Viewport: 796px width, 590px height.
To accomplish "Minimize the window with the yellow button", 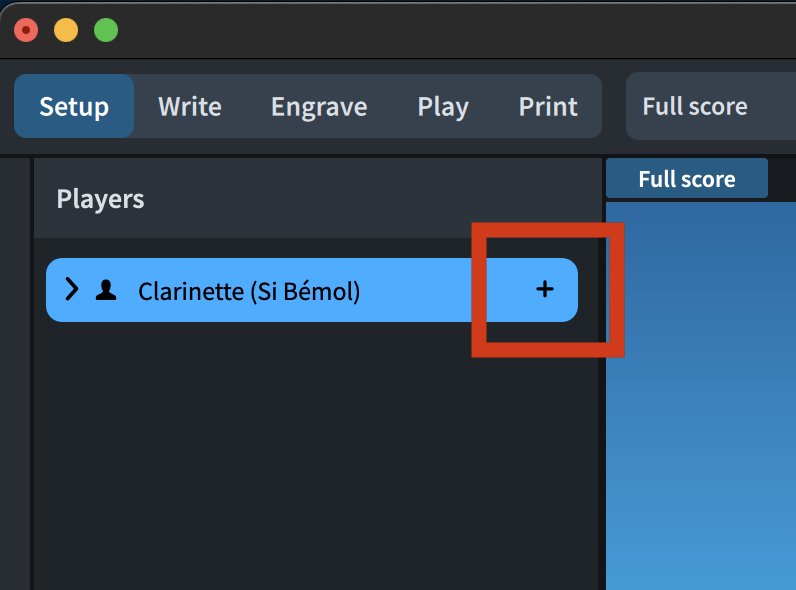I will point(66,30).
